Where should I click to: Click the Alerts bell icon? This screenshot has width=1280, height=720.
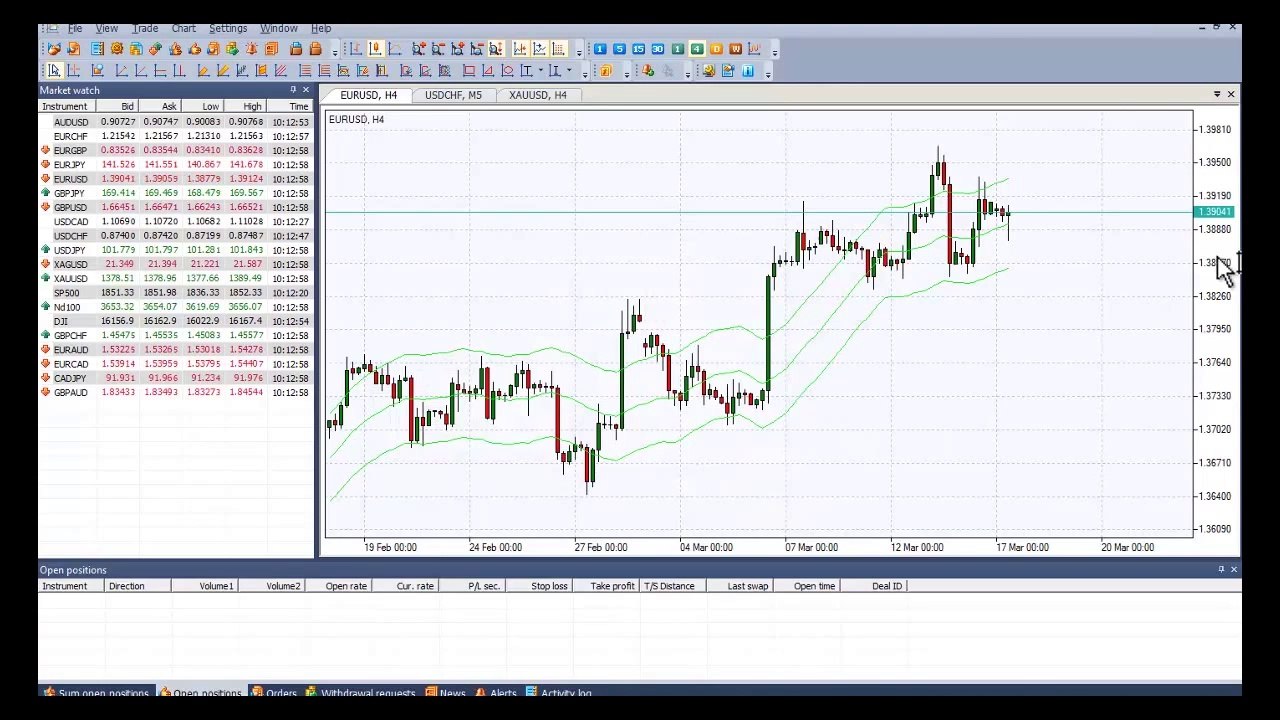(481, 692)
